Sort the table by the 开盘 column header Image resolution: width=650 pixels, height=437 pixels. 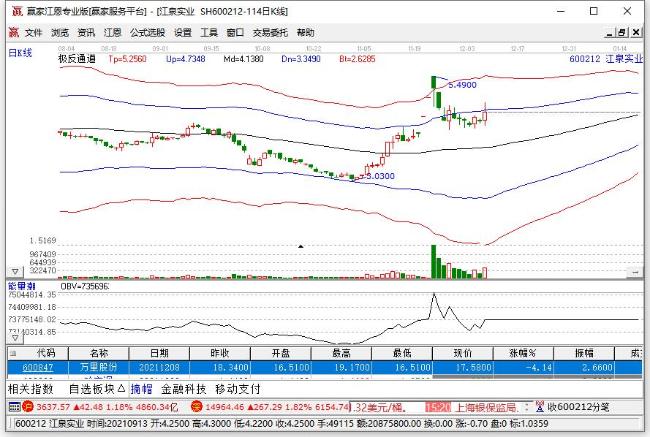point(281,353)
